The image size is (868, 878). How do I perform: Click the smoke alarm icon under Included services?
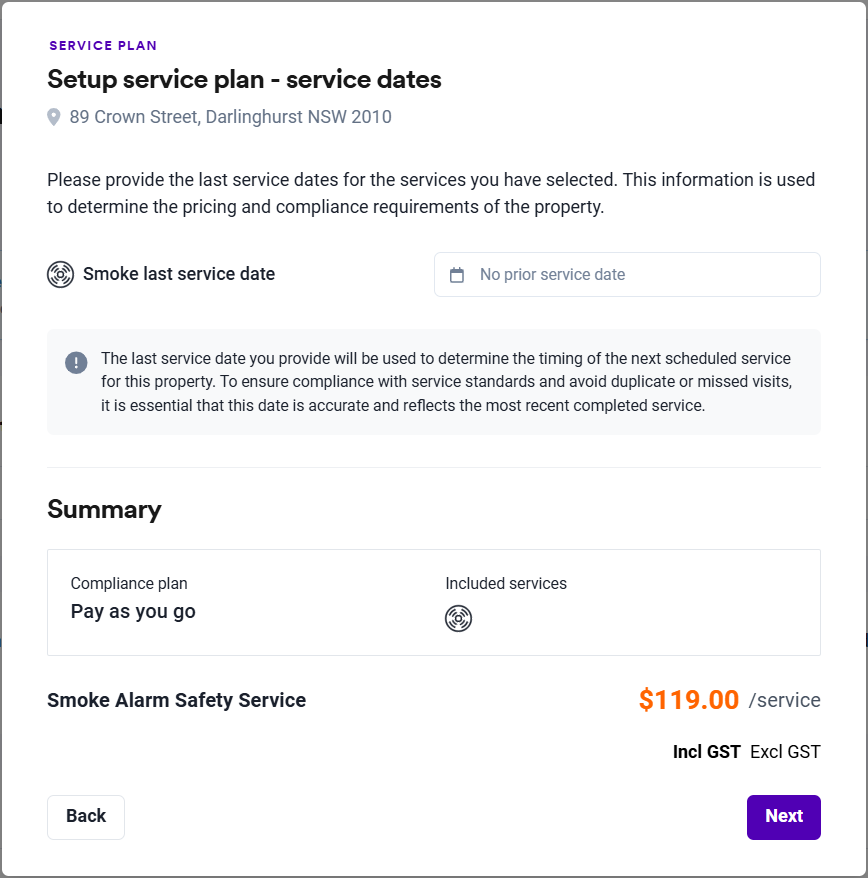pos(458,619)
